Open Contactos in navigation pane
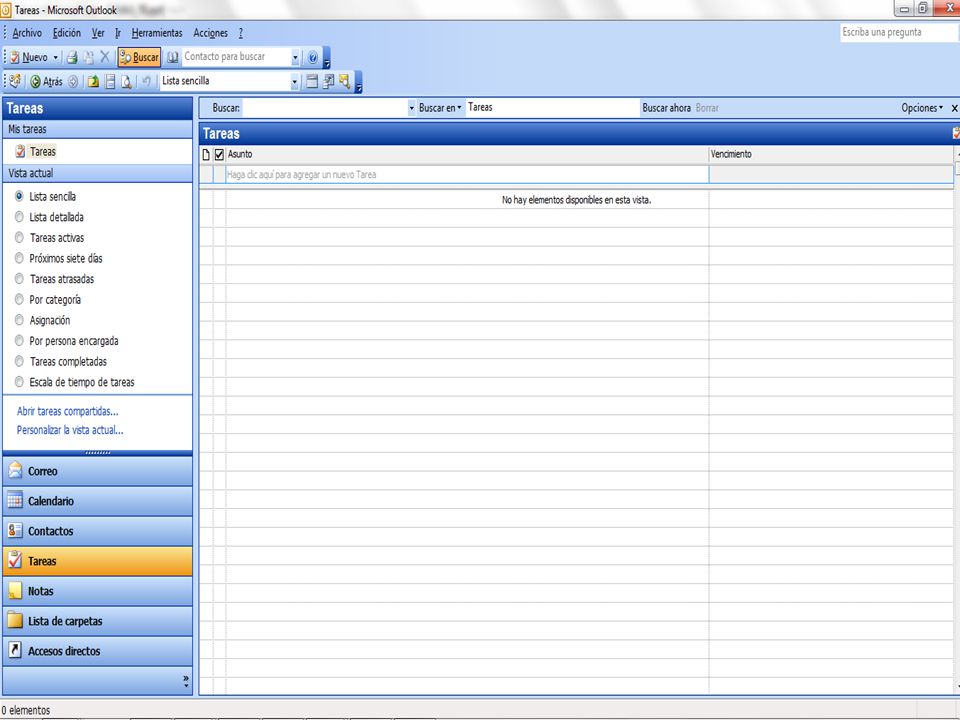 tap(97, 531)
